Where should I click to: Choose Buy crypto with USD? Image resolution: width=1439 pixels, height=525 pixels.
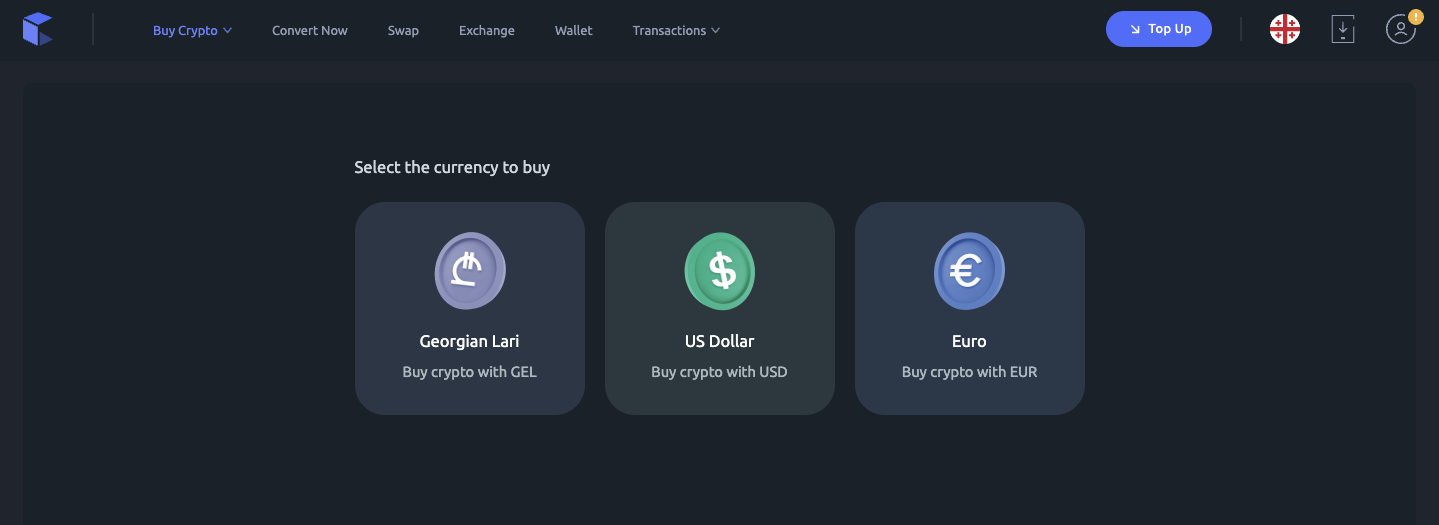coord(719,372)
